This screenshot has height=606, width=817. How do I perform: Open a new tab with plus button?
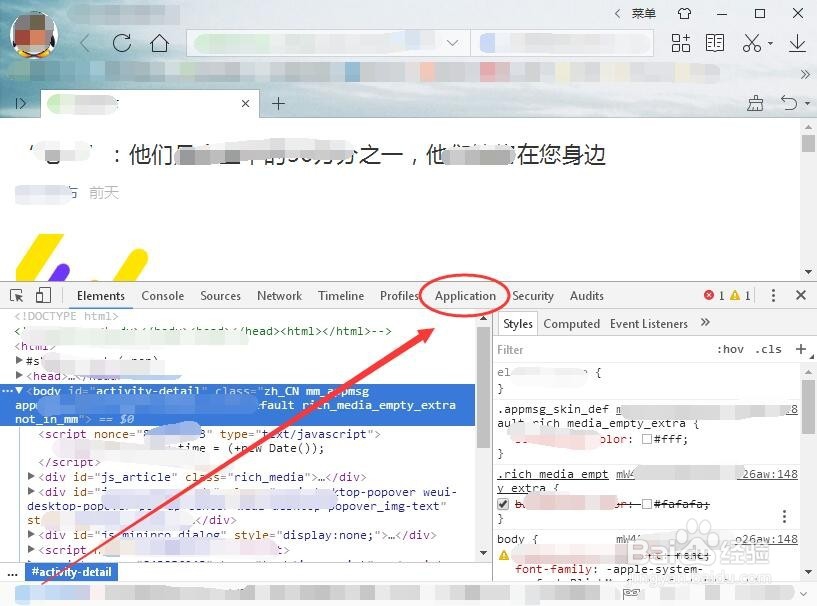[279, 104]
